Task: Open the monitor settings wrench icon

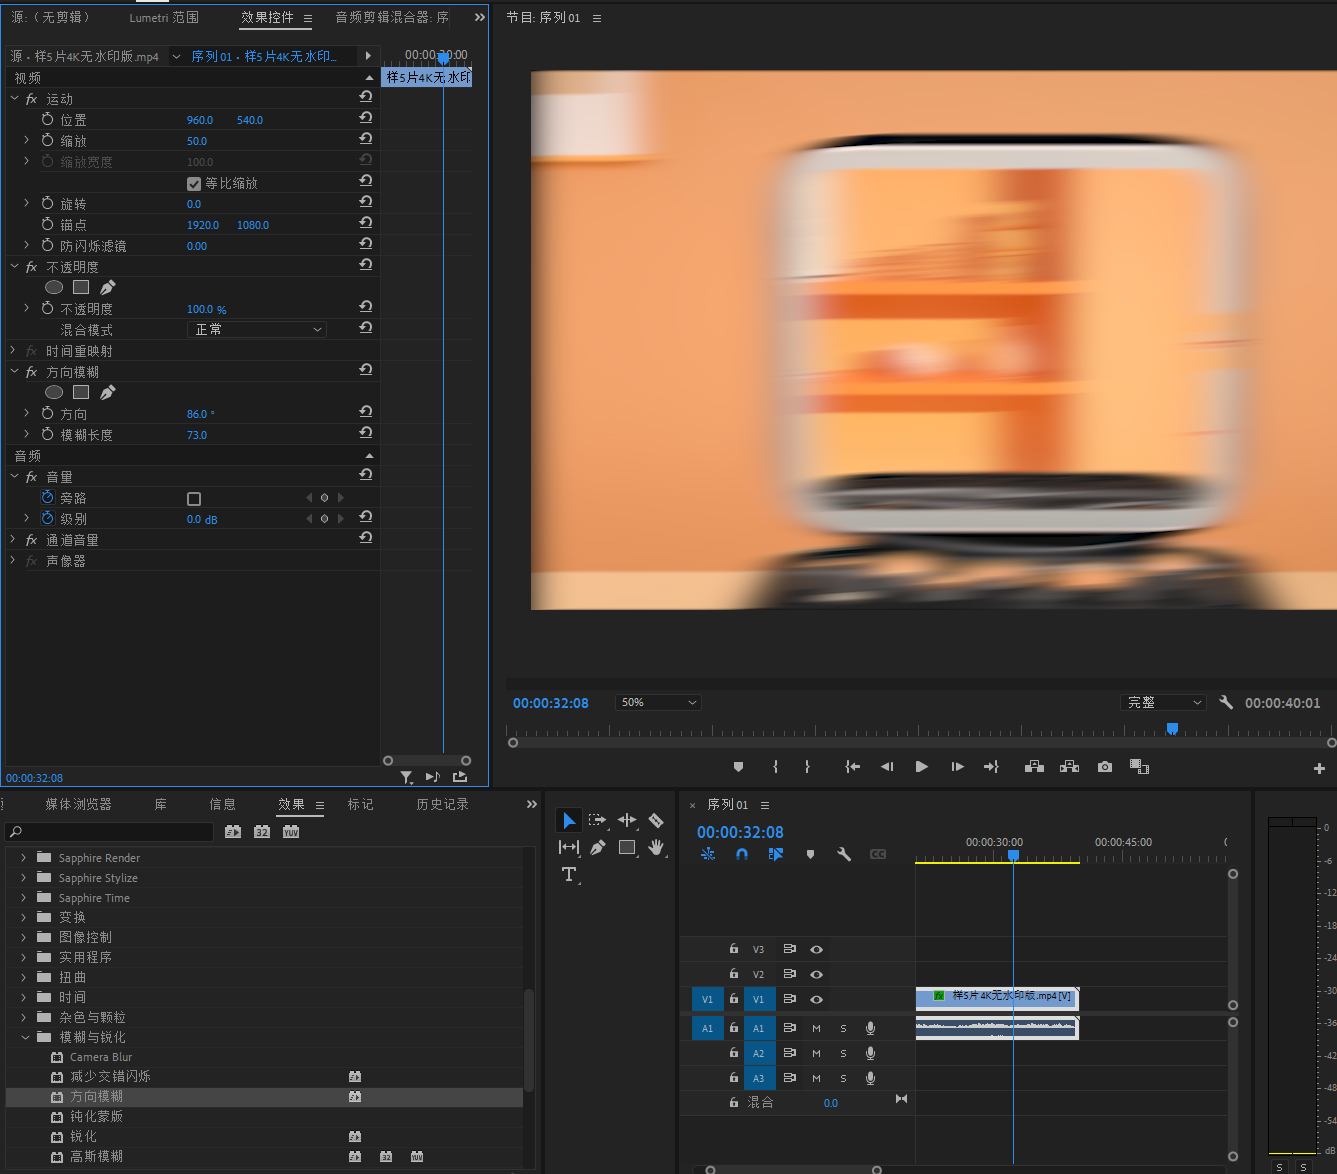Action: pos(1226,702)
